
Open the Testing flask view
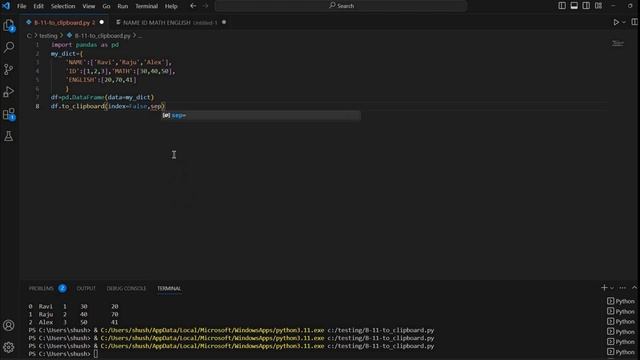tap(9, 136)
